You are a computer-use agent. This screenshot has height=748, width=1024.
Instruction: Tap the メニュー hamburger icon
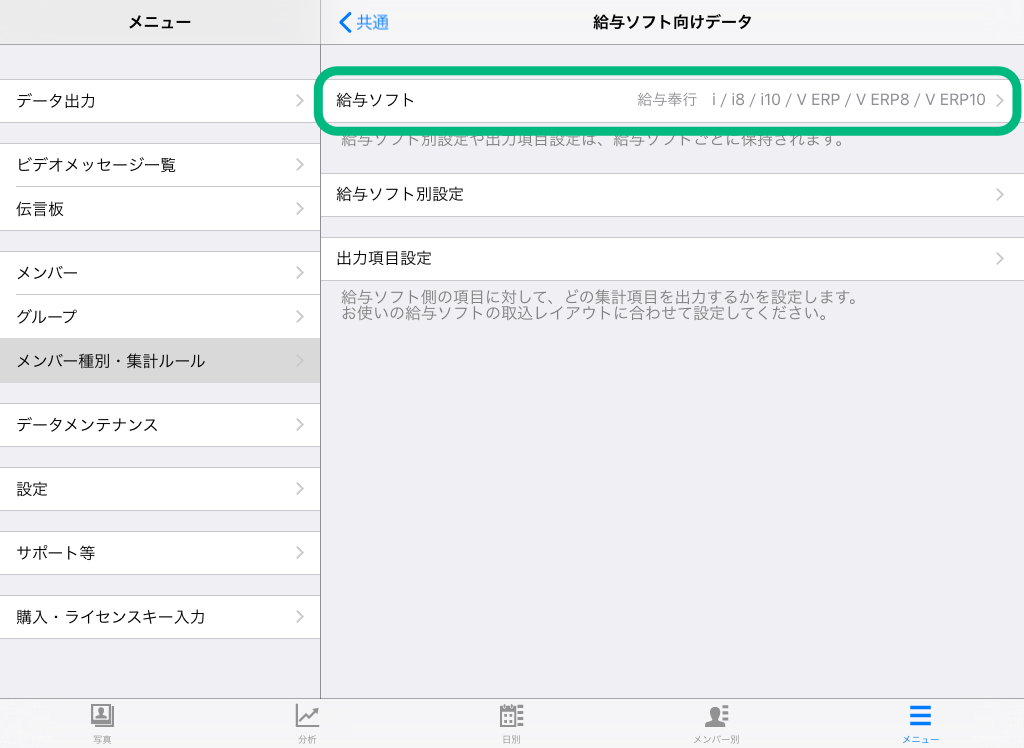click(920, 716)
